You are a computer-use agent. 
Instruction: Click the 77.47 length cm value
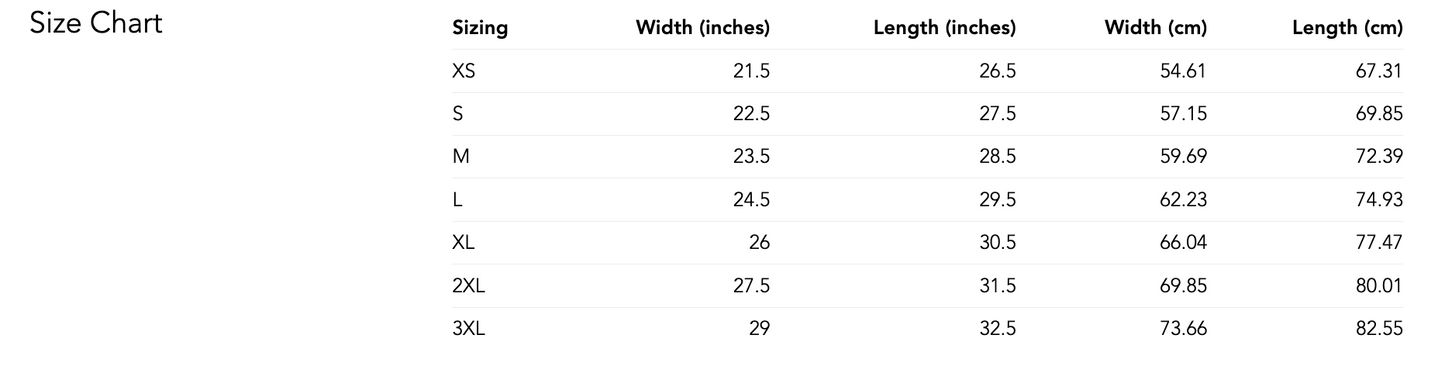(1379, 243)
